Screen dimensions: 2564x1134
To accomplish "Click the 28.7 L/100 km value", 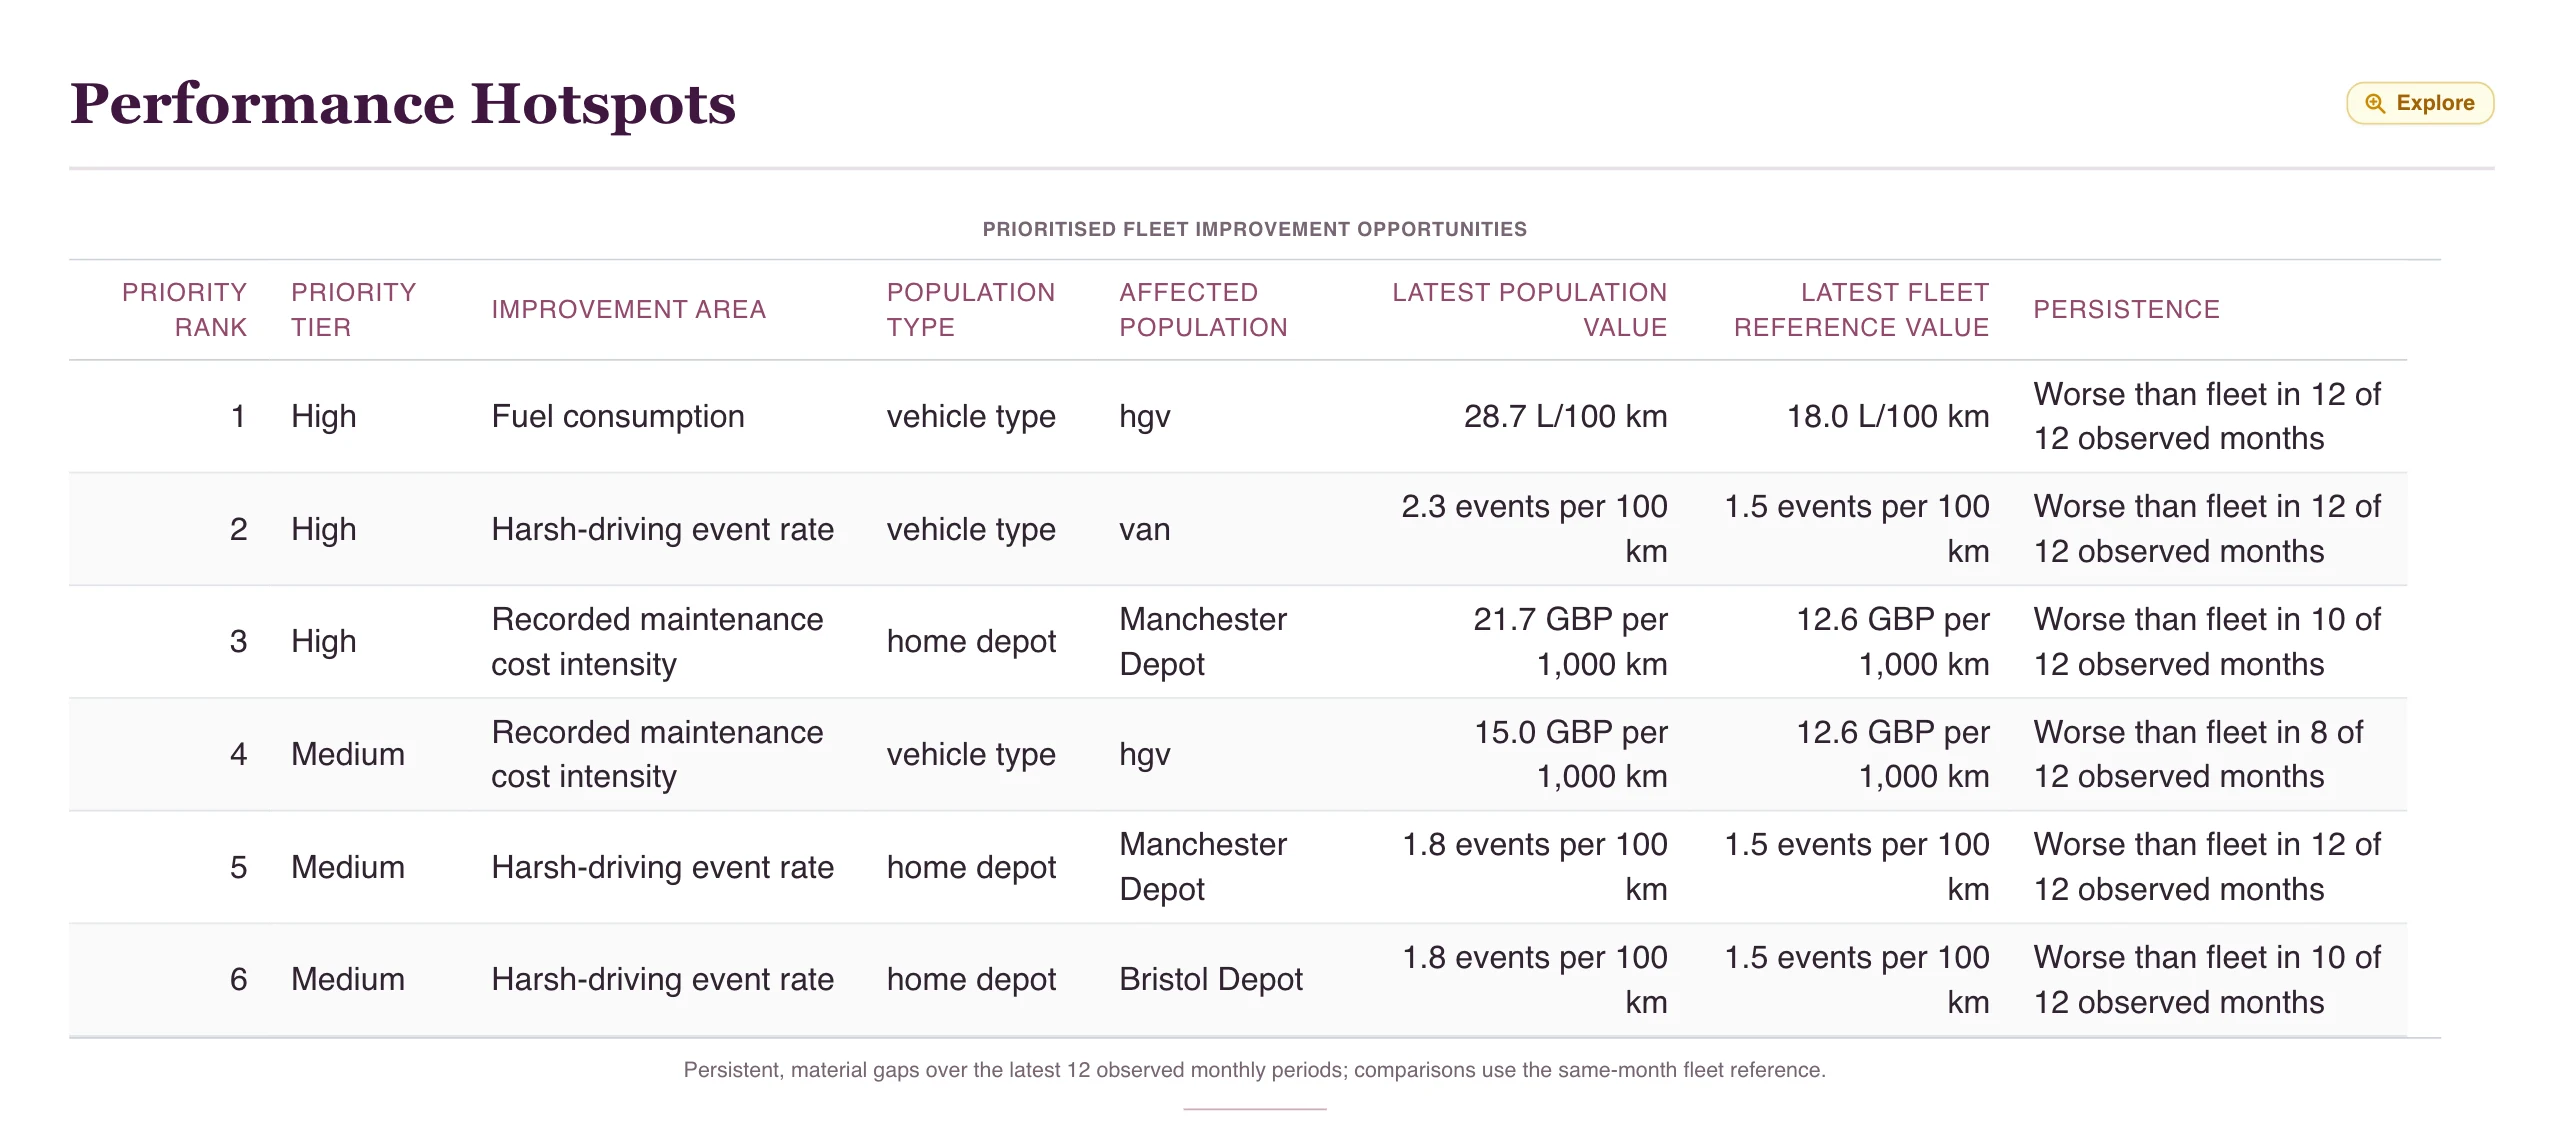I will [x=1565, y=416].
